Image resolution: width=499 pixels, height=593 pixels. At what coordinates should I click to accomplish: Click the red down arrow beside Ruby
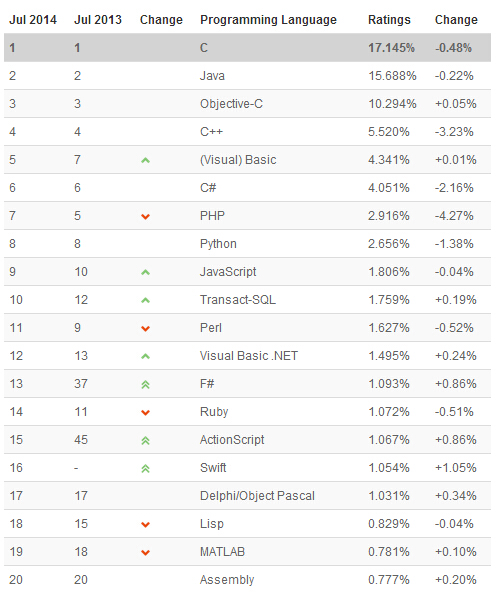point(145,412)
